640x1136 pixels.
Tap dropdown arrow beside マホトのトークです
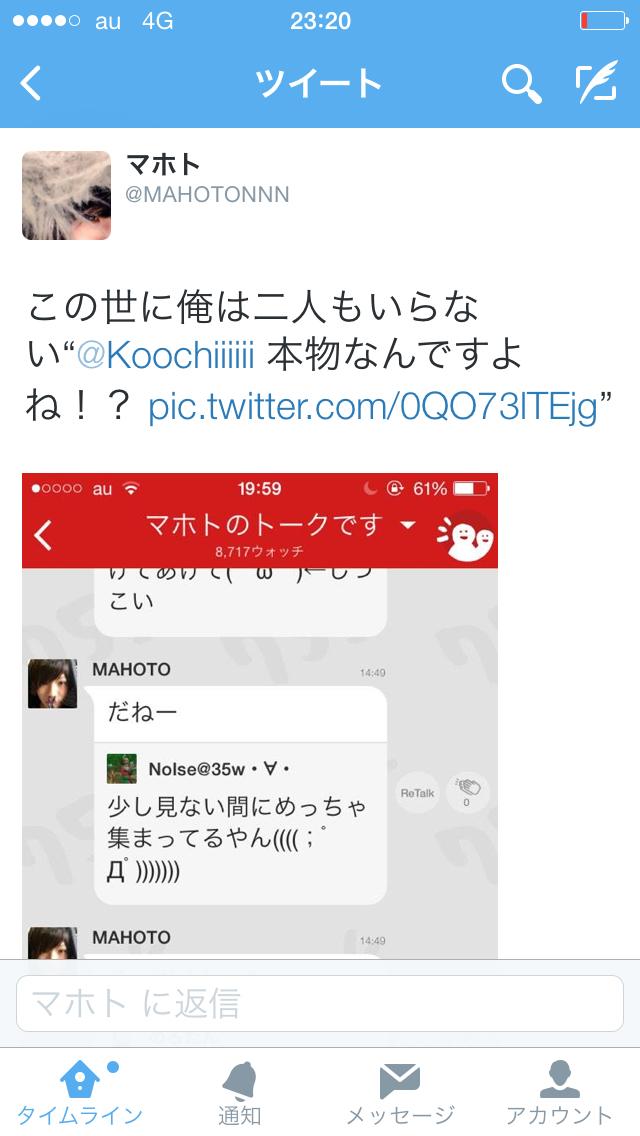pyautogui.click(x=408, y=524)
